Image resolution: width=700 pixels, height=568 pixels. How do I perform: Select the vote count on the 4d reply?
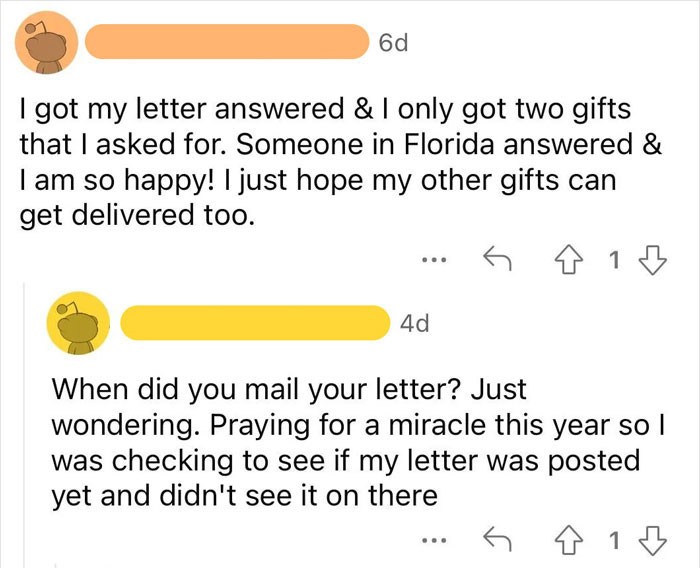point(615,541)
